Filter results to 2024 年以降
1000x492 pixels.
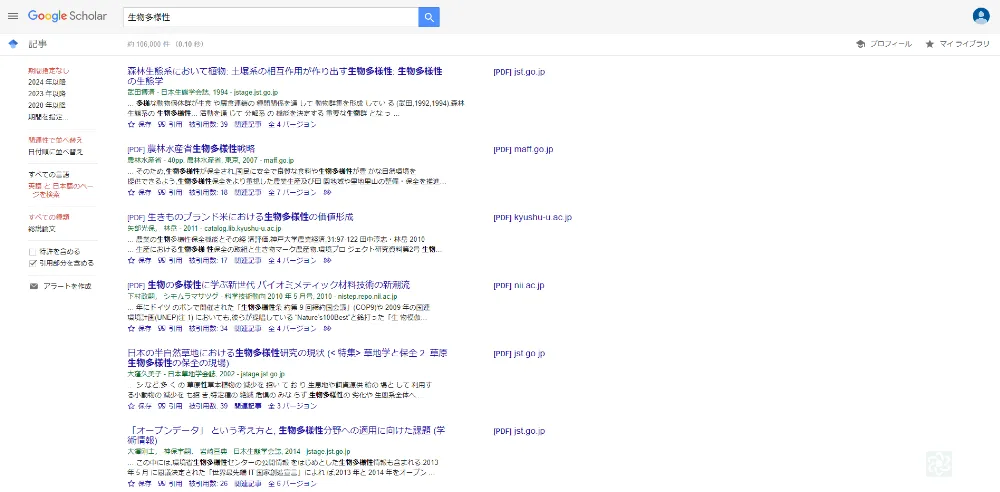(47, 82)
